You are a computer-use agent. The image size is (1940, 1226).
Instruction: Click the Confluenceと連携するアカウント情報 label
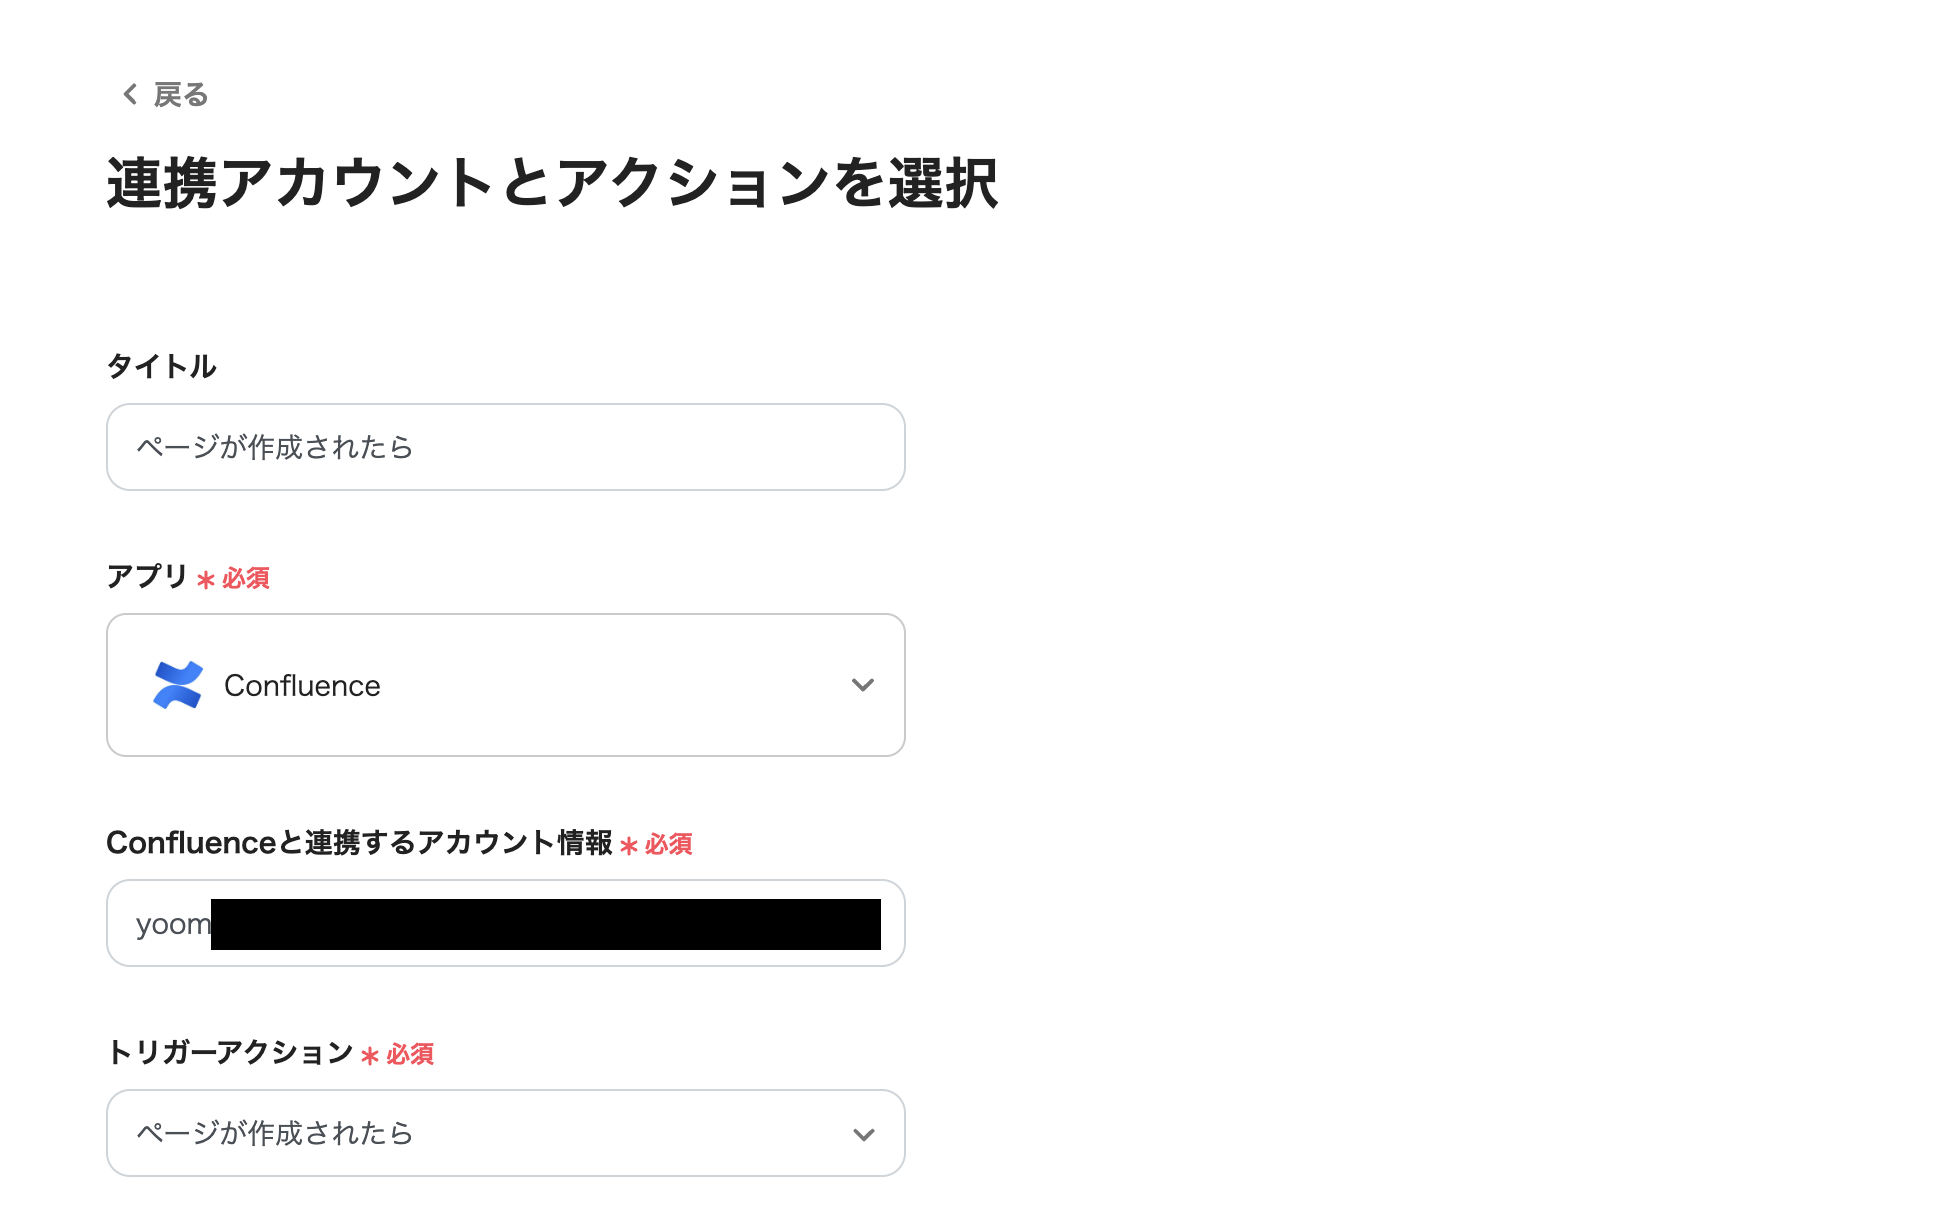point(361,843)
